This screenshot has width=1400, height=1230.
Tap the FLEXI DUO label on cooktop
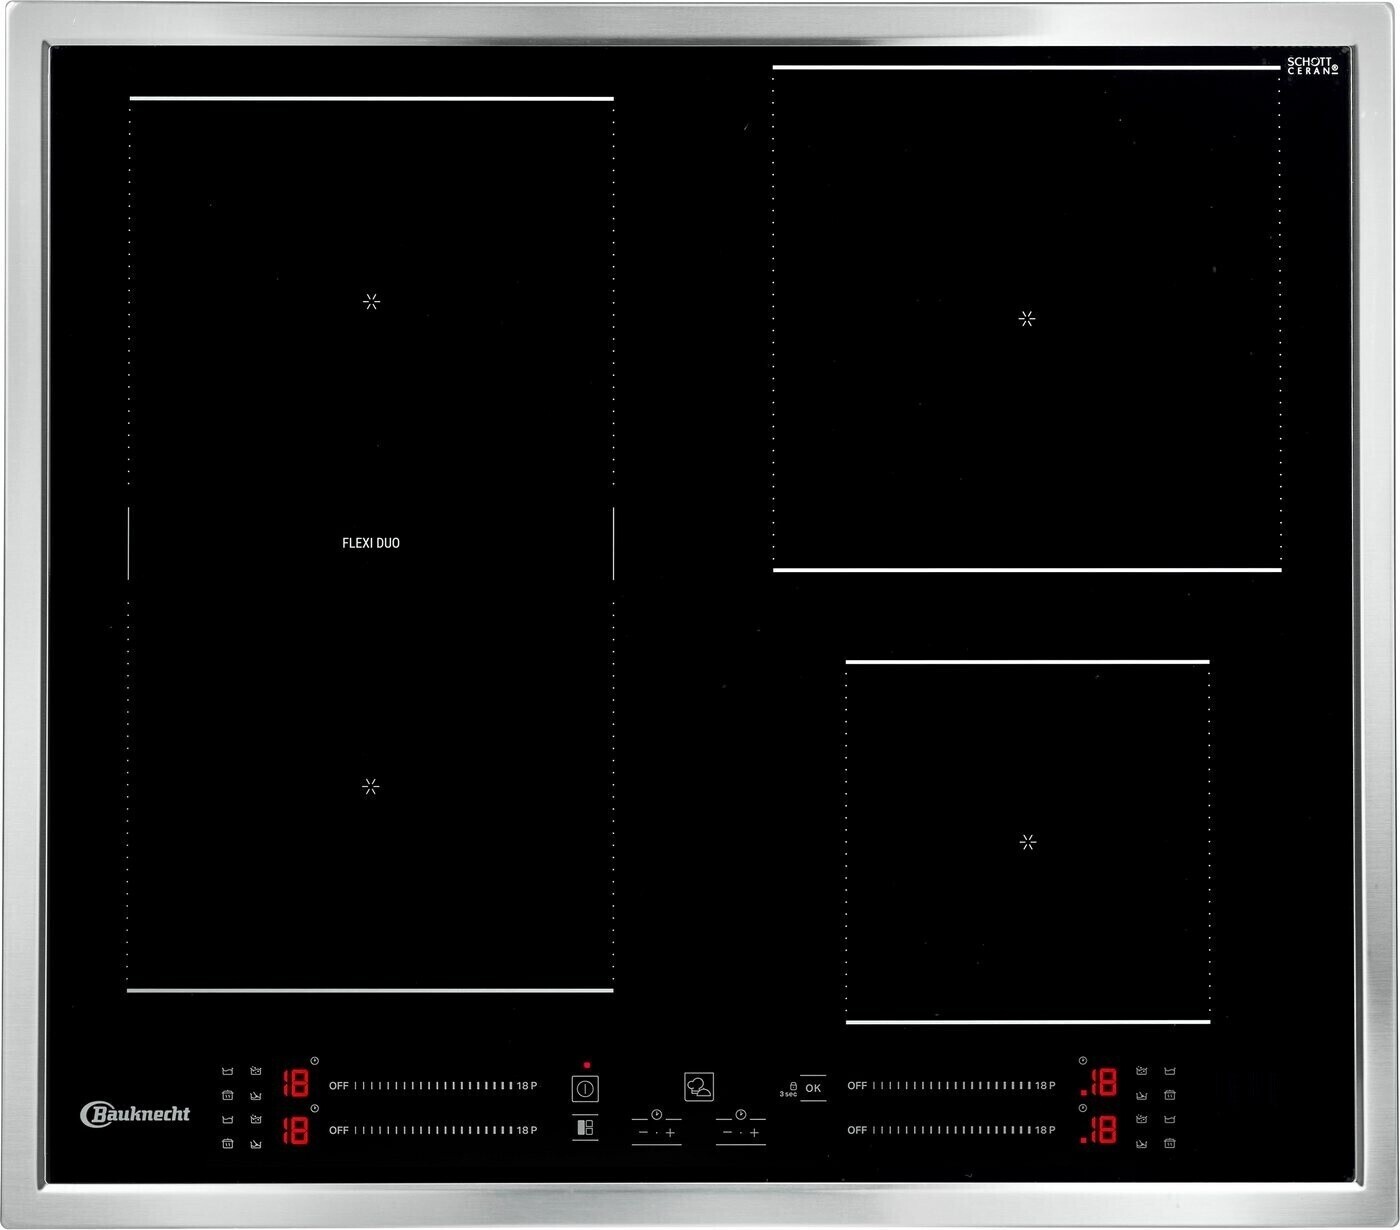click(x=371, y=543)
